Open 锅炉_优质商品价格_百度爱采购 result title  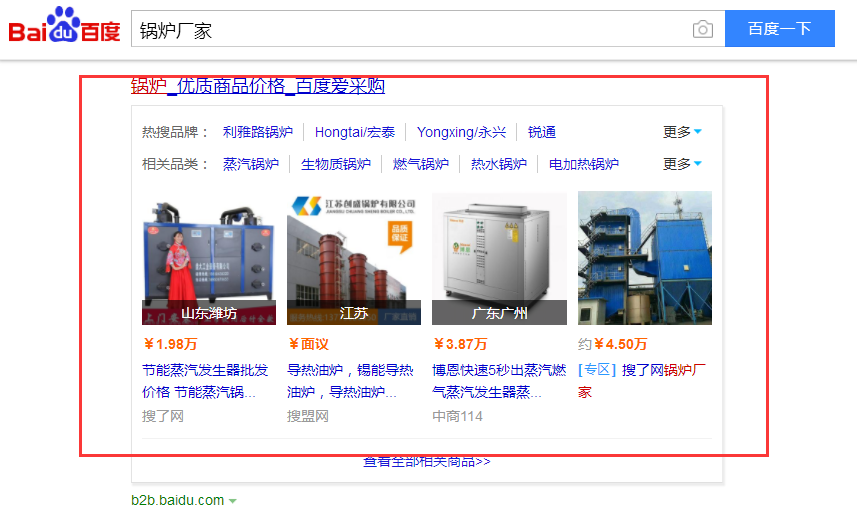point(258,86)
